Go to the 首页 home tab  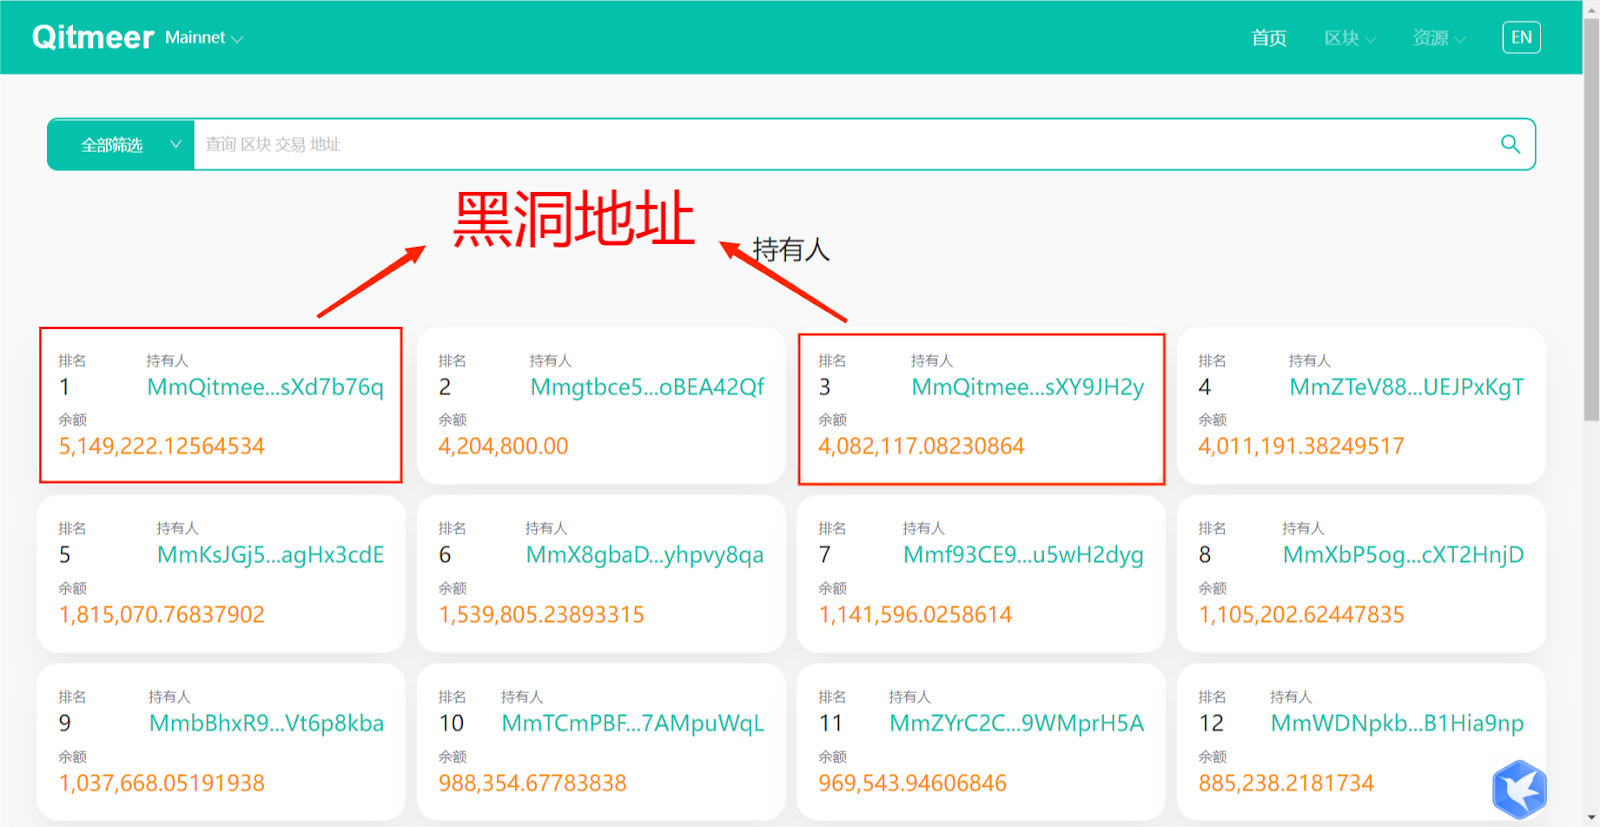[1269, 38]
